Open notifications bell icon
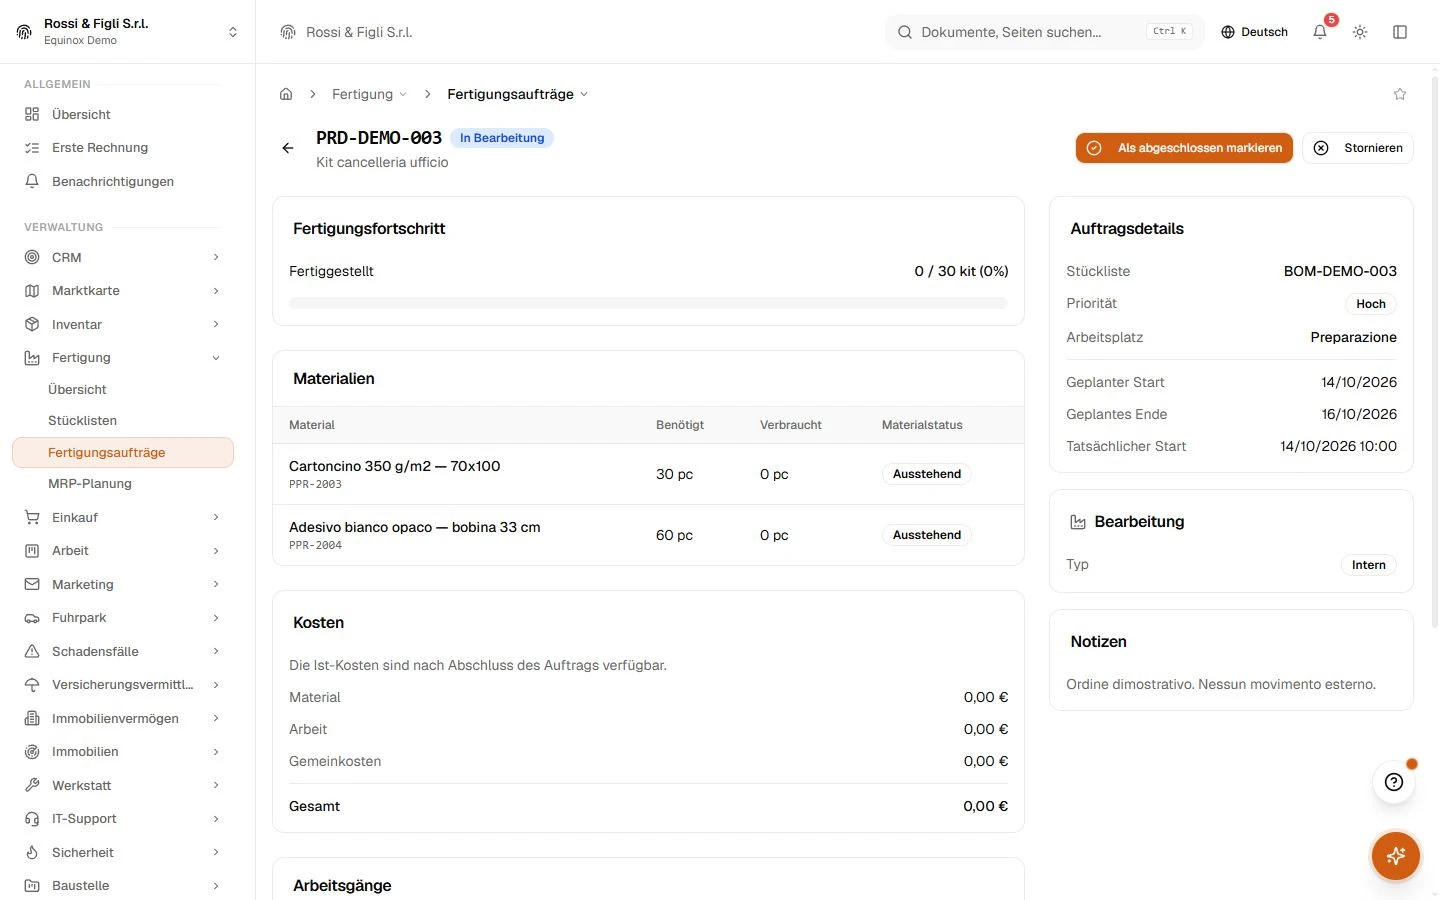This screenshot has width=1440, height=900. [x=1320, y=32]
